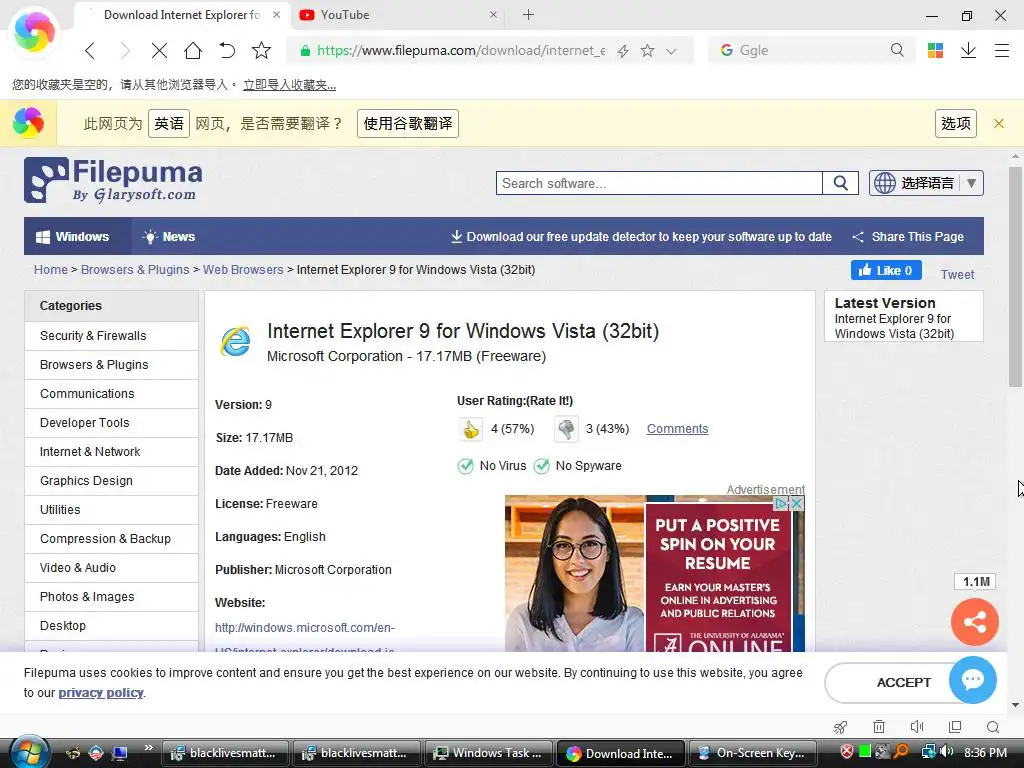Open the Compression & Backup category

click(x=112, y=539)
